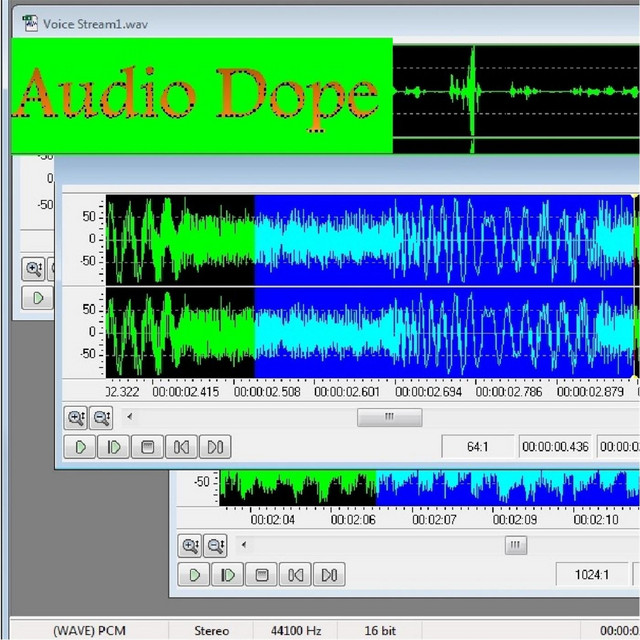Click Go to End in the 1024:1 window

[329, 575]
